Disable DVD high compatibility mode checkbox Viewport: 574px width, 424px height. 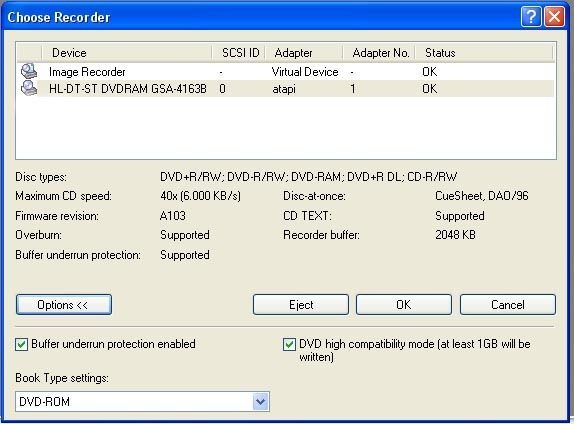coord(289,344)
